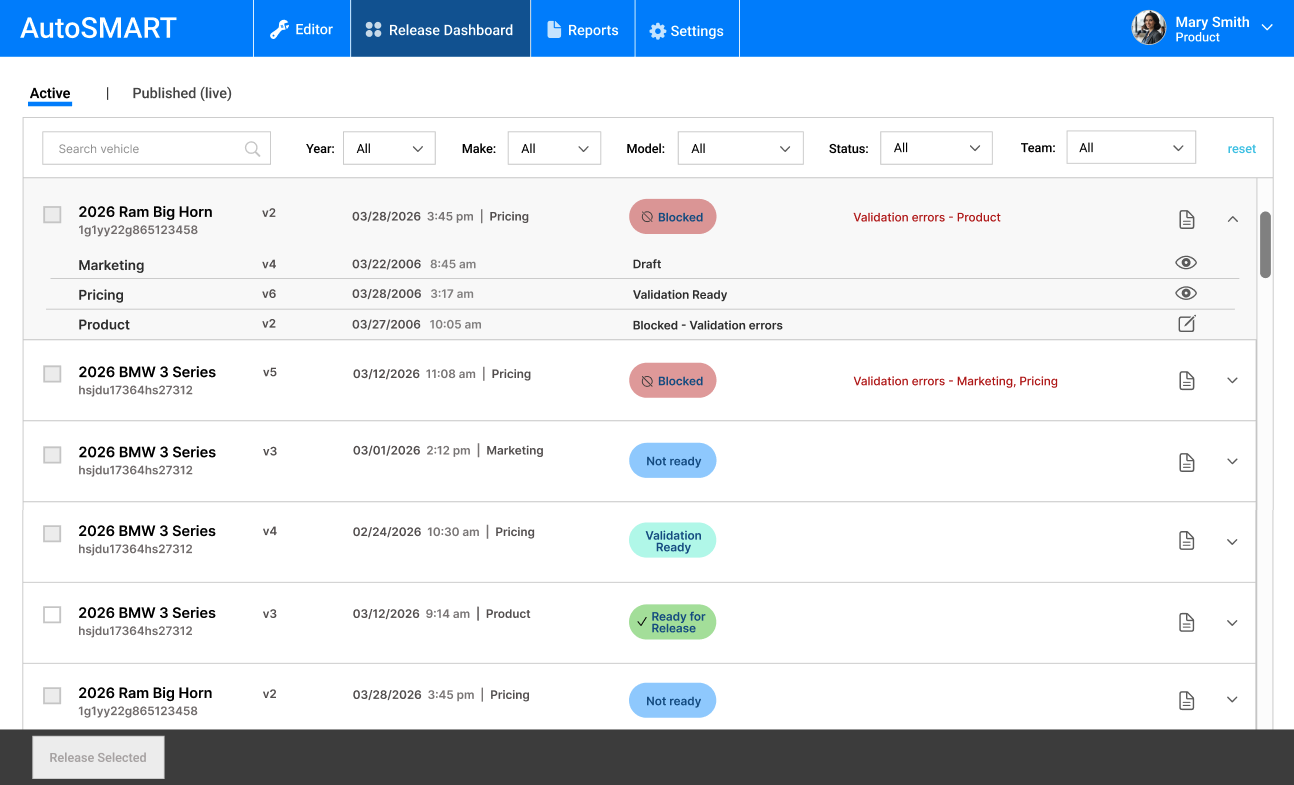Open document icon for Ready for Release row
1294x785 pixels.
click(x=1186, y=623)
